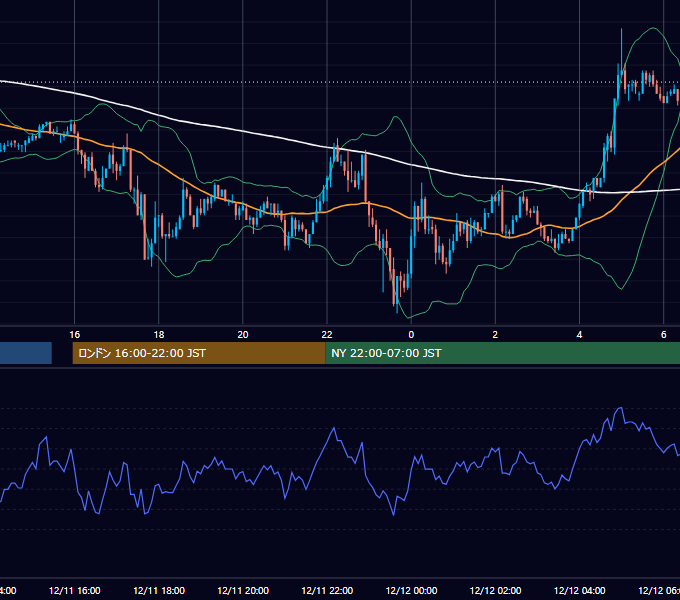Viewport: 680px width, 600px height.
Task: Click the 6 hour label on upper time axis
Action: pyautogui.click(x=664, y=334)
